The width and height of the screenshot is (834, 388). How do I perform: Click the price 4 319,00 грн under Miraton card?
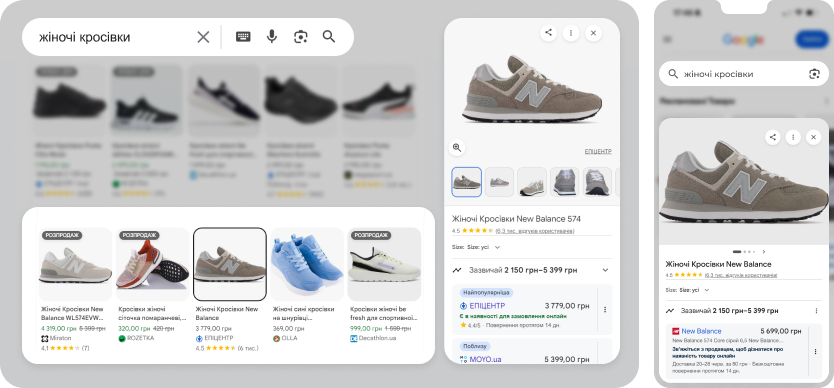click(x=59, y=328)
